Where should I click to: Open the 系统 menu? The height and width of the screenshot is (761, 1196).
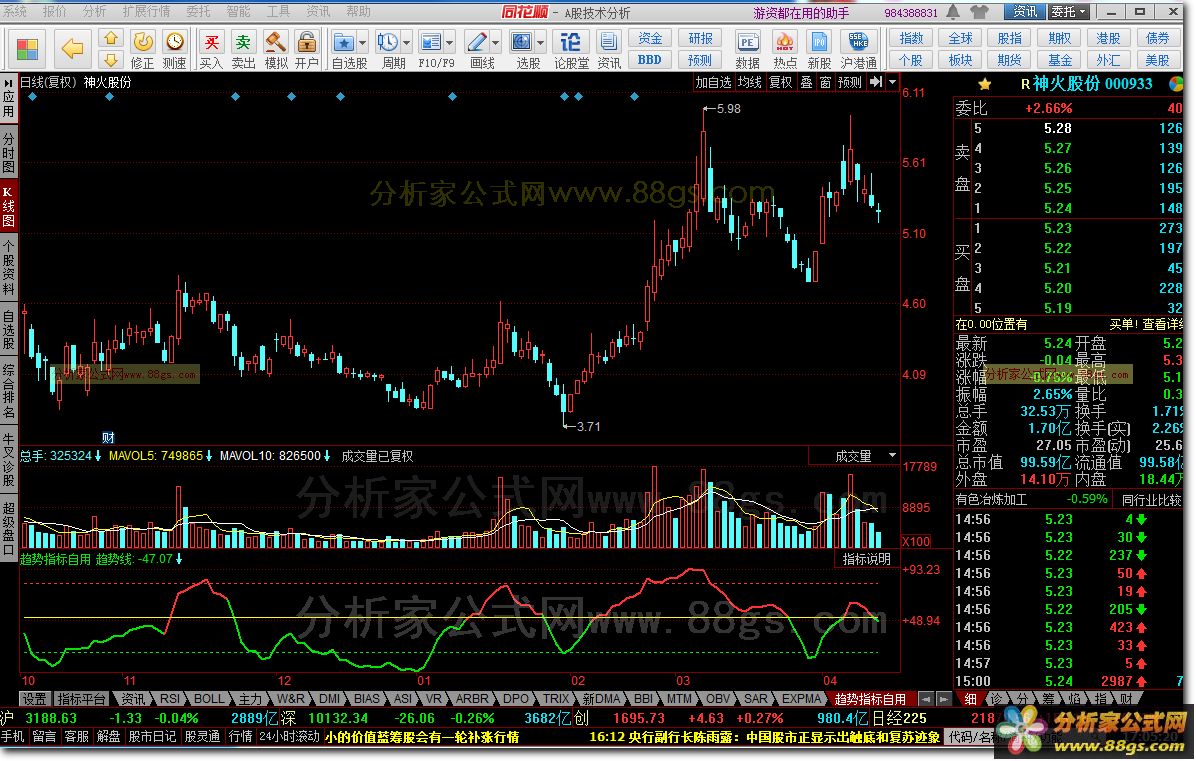14,11
